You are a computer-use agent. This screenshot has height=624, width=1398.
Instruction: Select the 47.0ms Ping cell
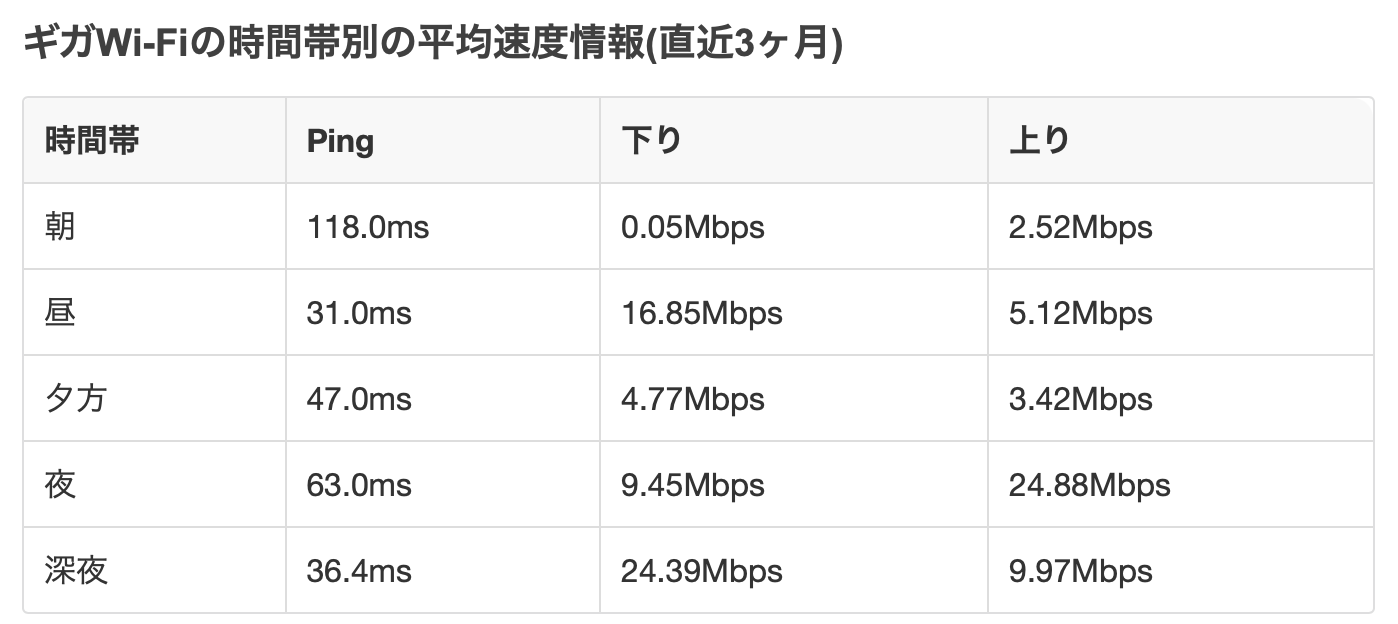point(359,399)
